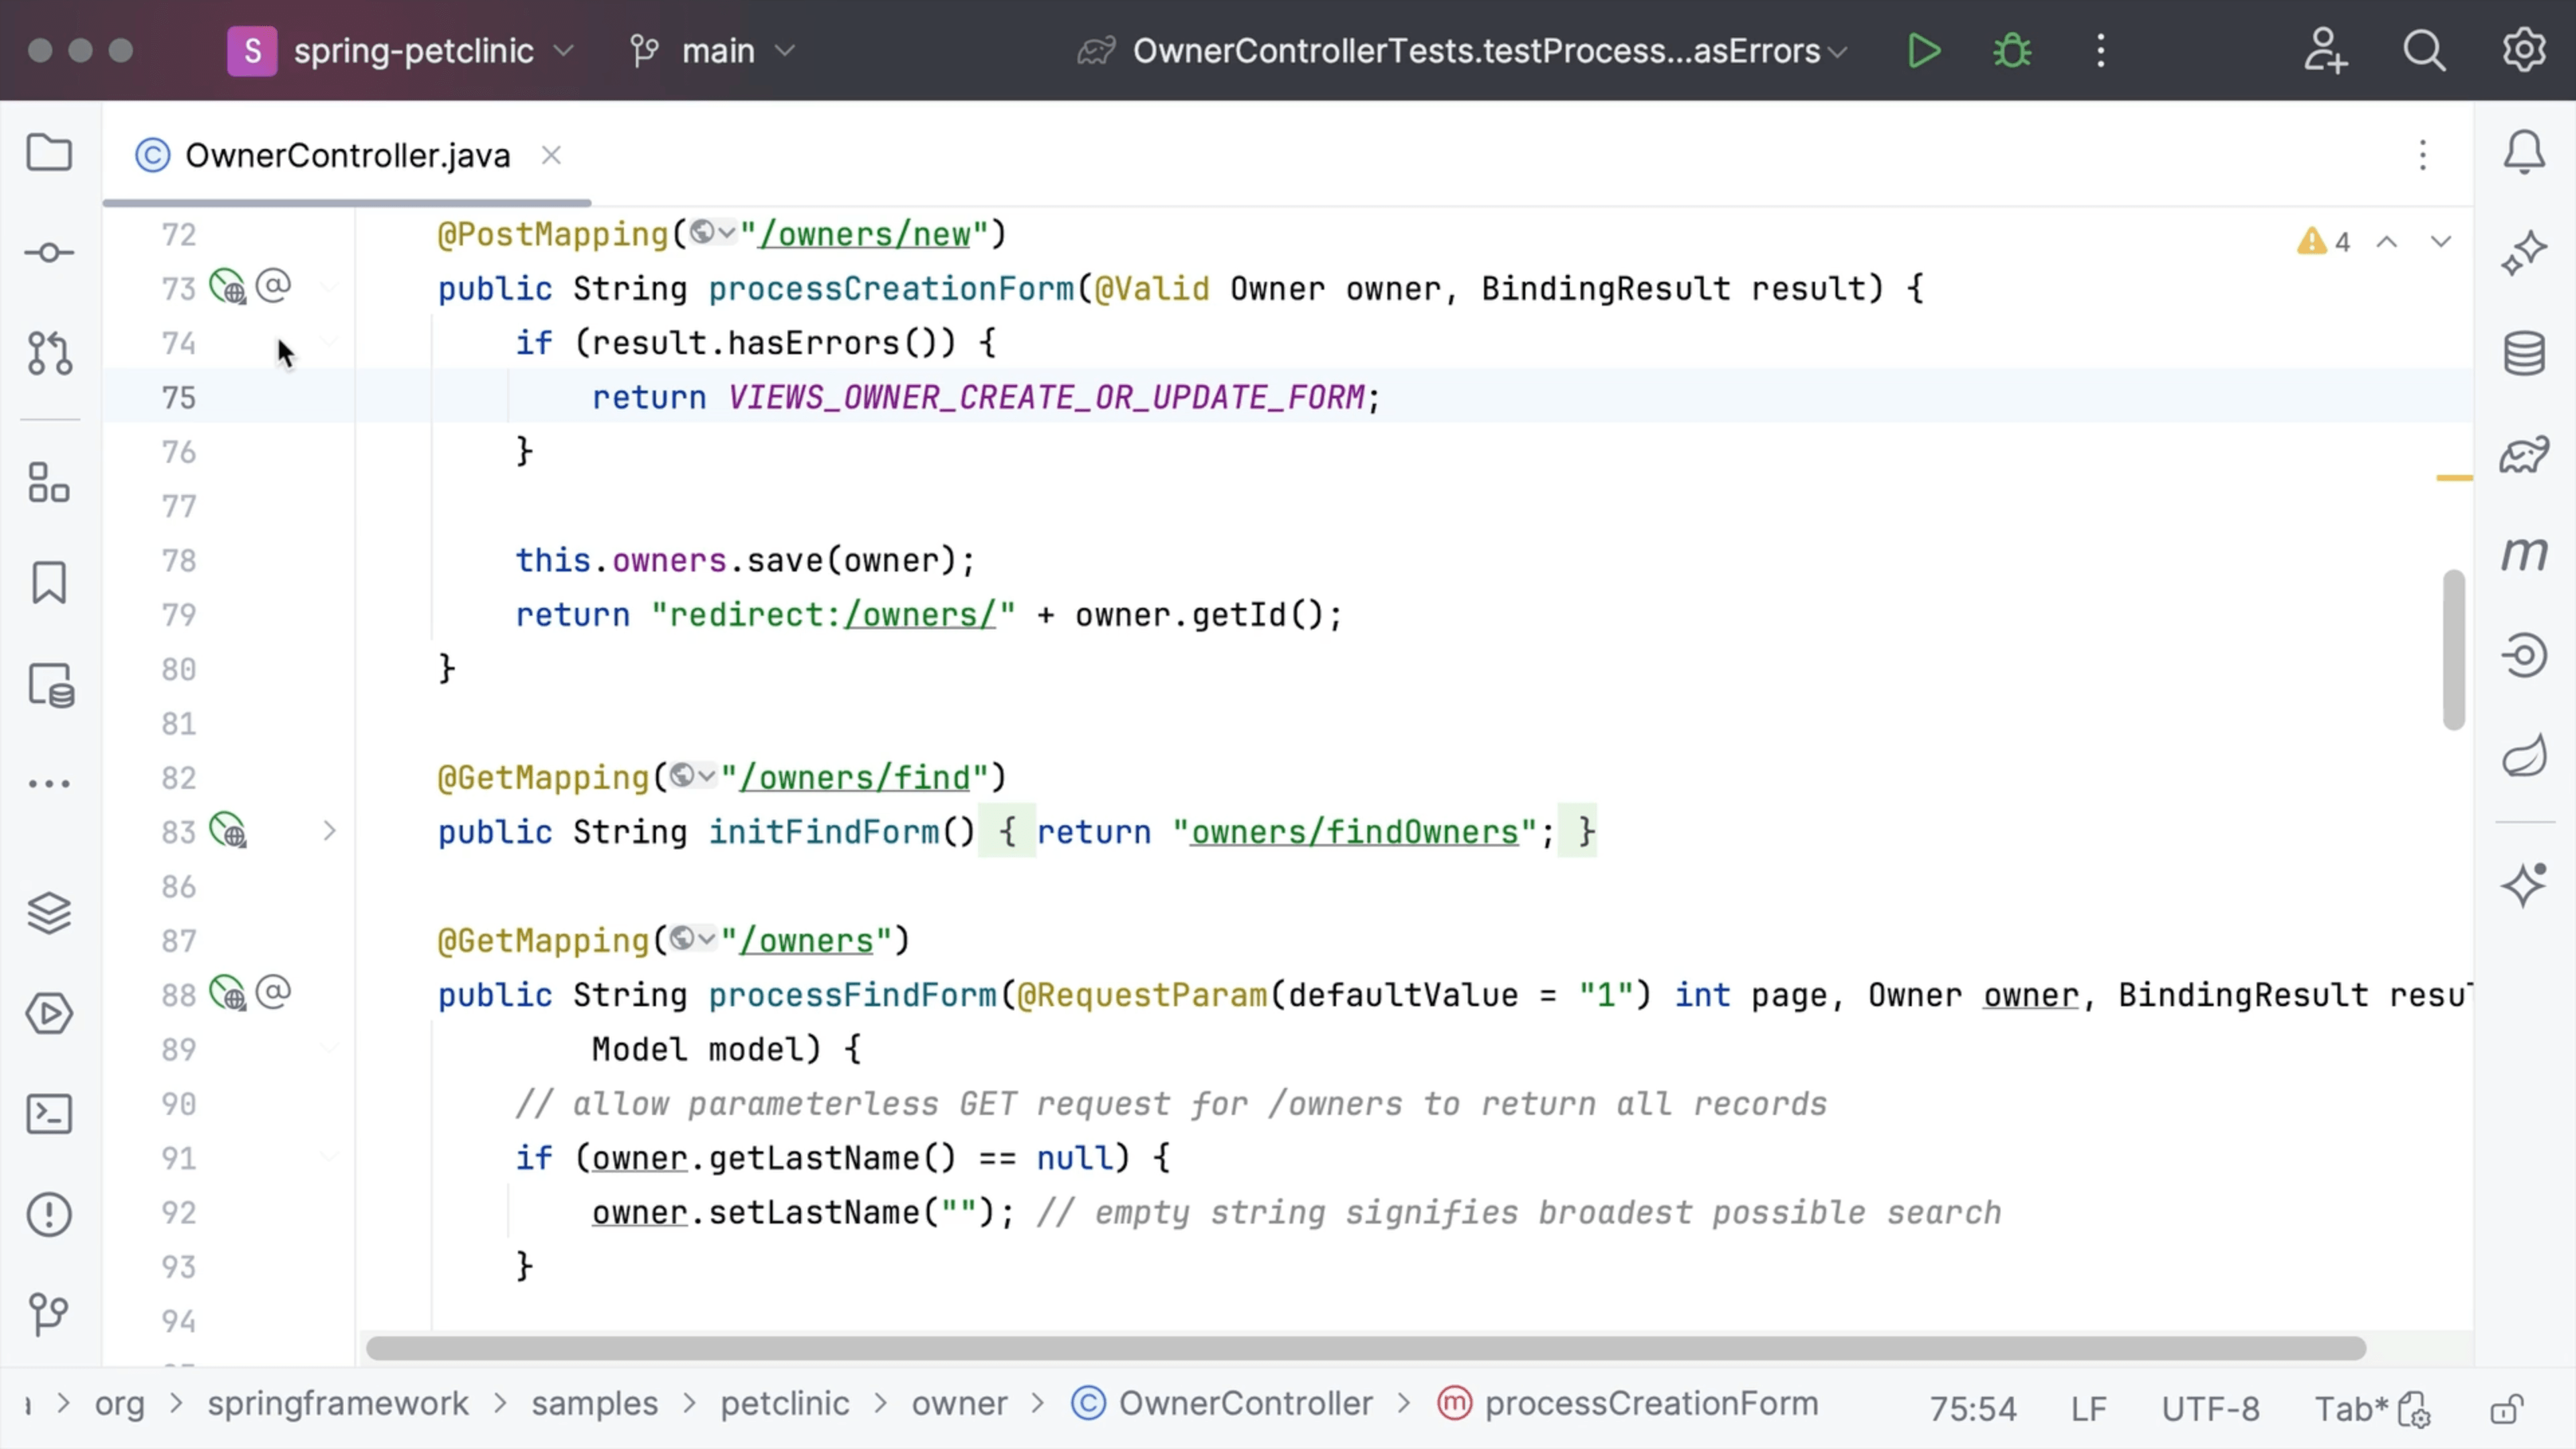Open the run configuration dropdown
Viewport: 2576px width, 1449px height.
[1460, 51]
